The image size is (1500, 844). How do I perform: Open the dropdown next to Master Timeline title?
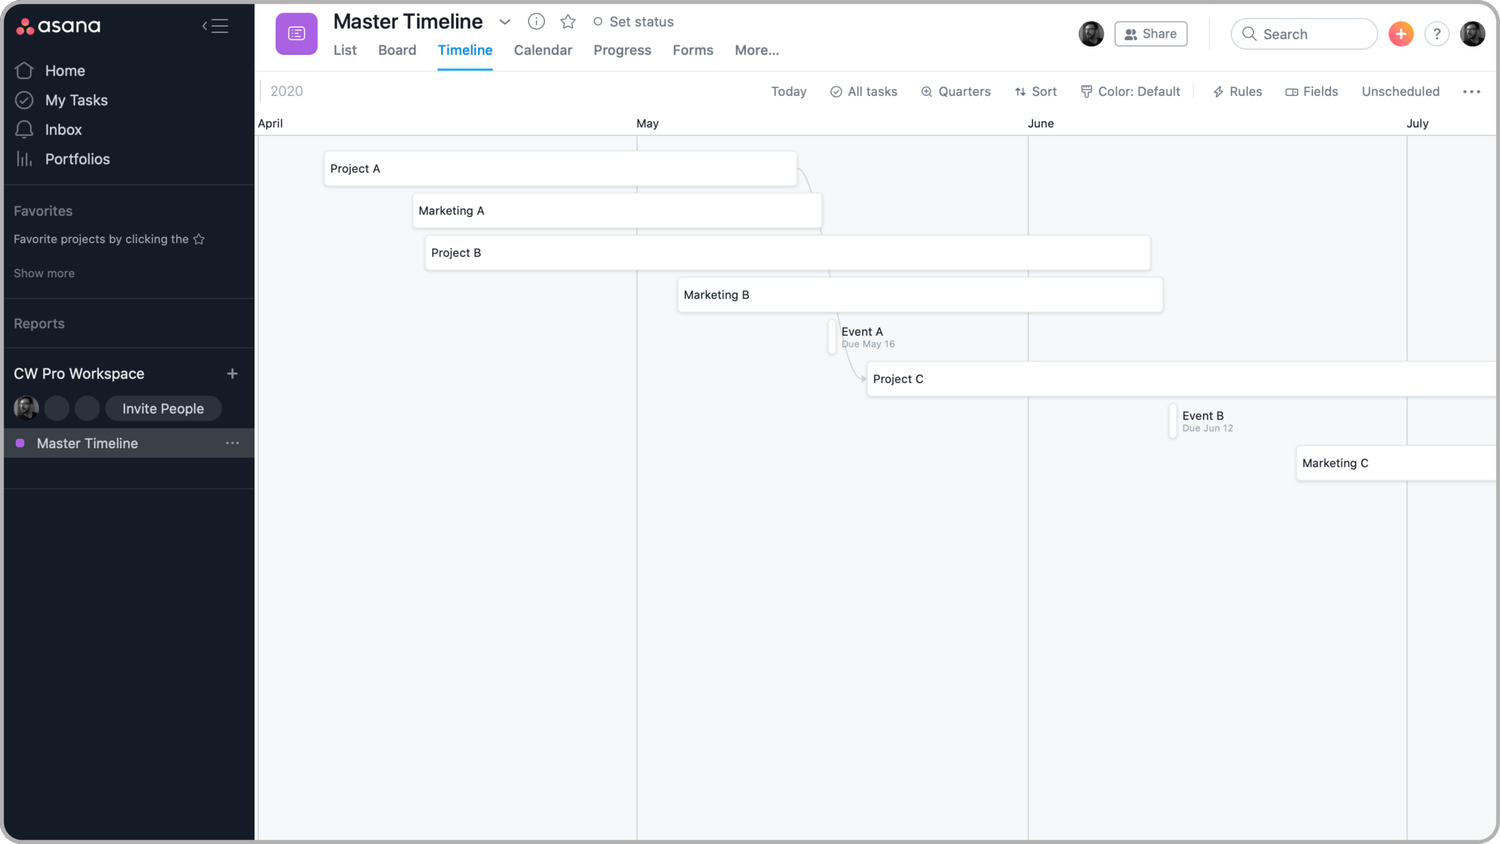click(505, 21)
